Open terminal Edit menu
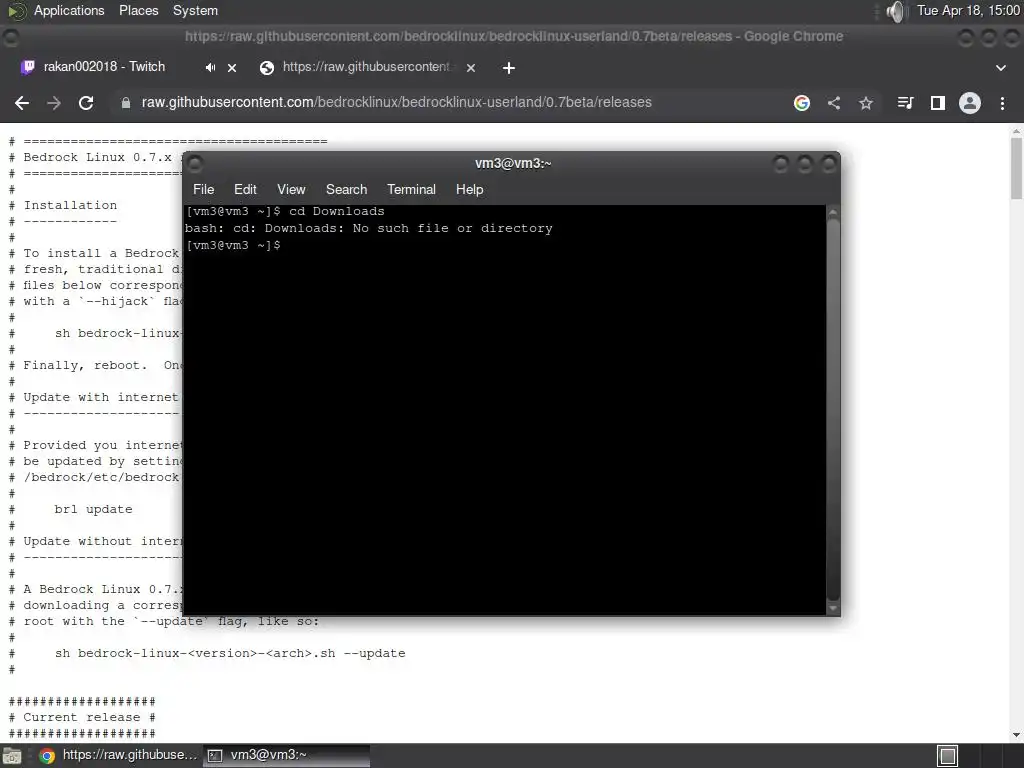Viewport: 1024px width, 768px height. 245,189
